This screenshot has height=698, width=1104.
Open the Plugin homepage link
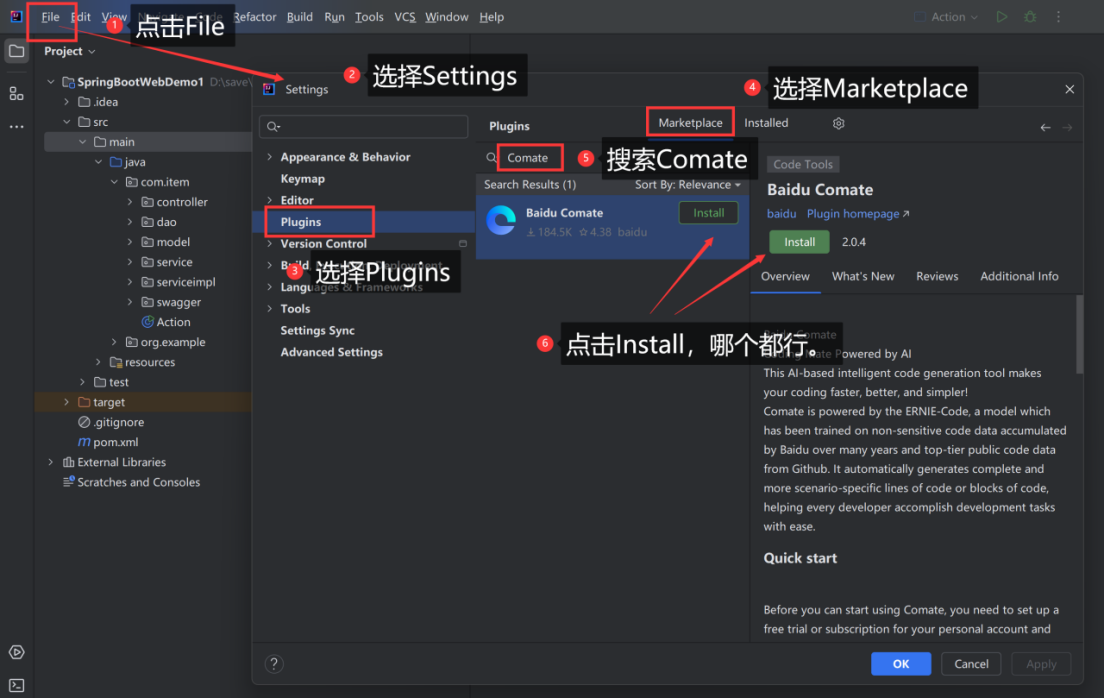858,213
